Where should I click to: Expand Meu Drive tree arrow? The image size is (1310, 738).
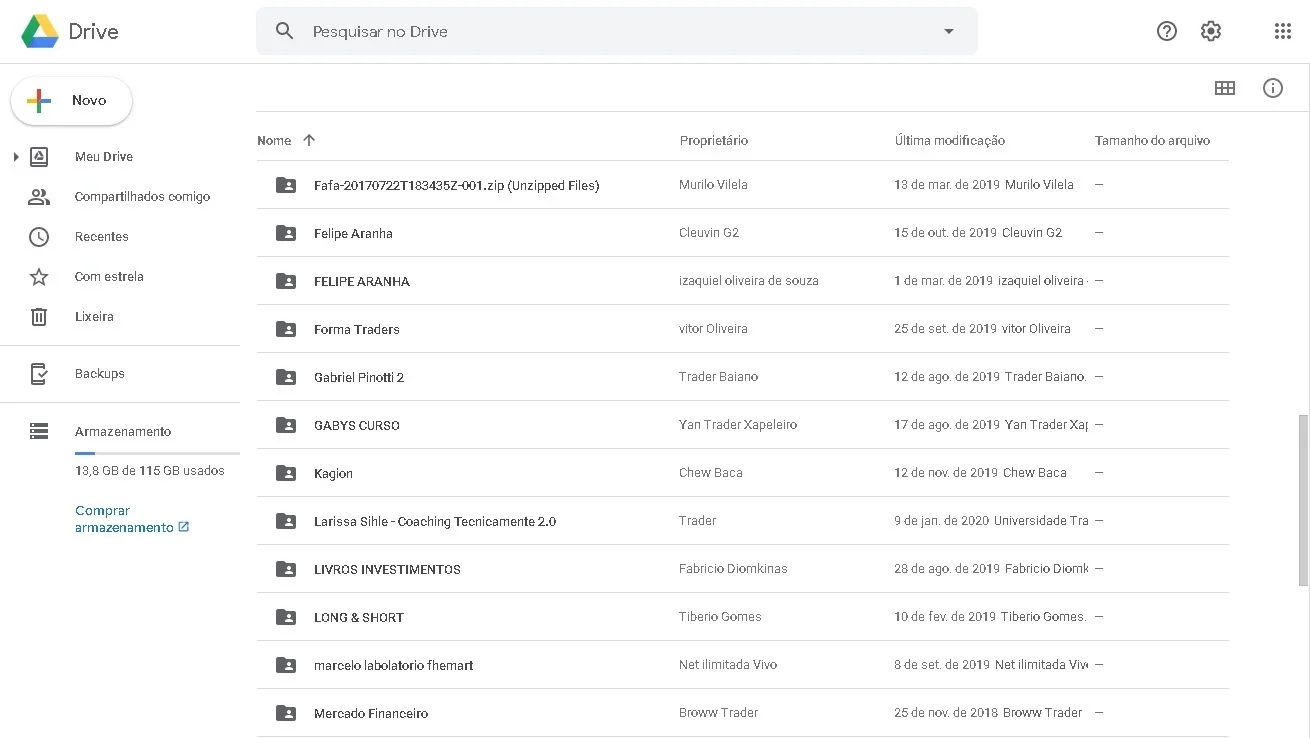coord(15,157)
